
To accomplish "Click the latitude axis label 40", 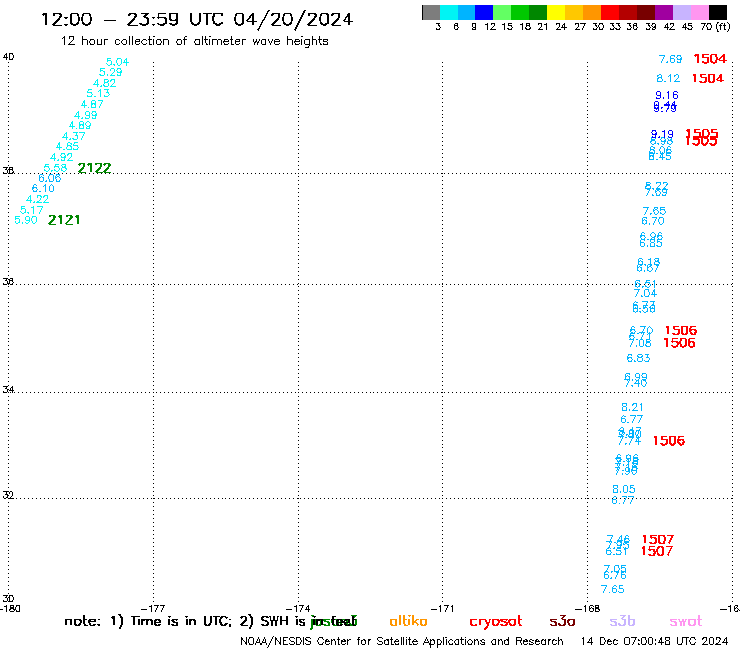I will click(x=8, y=57).
